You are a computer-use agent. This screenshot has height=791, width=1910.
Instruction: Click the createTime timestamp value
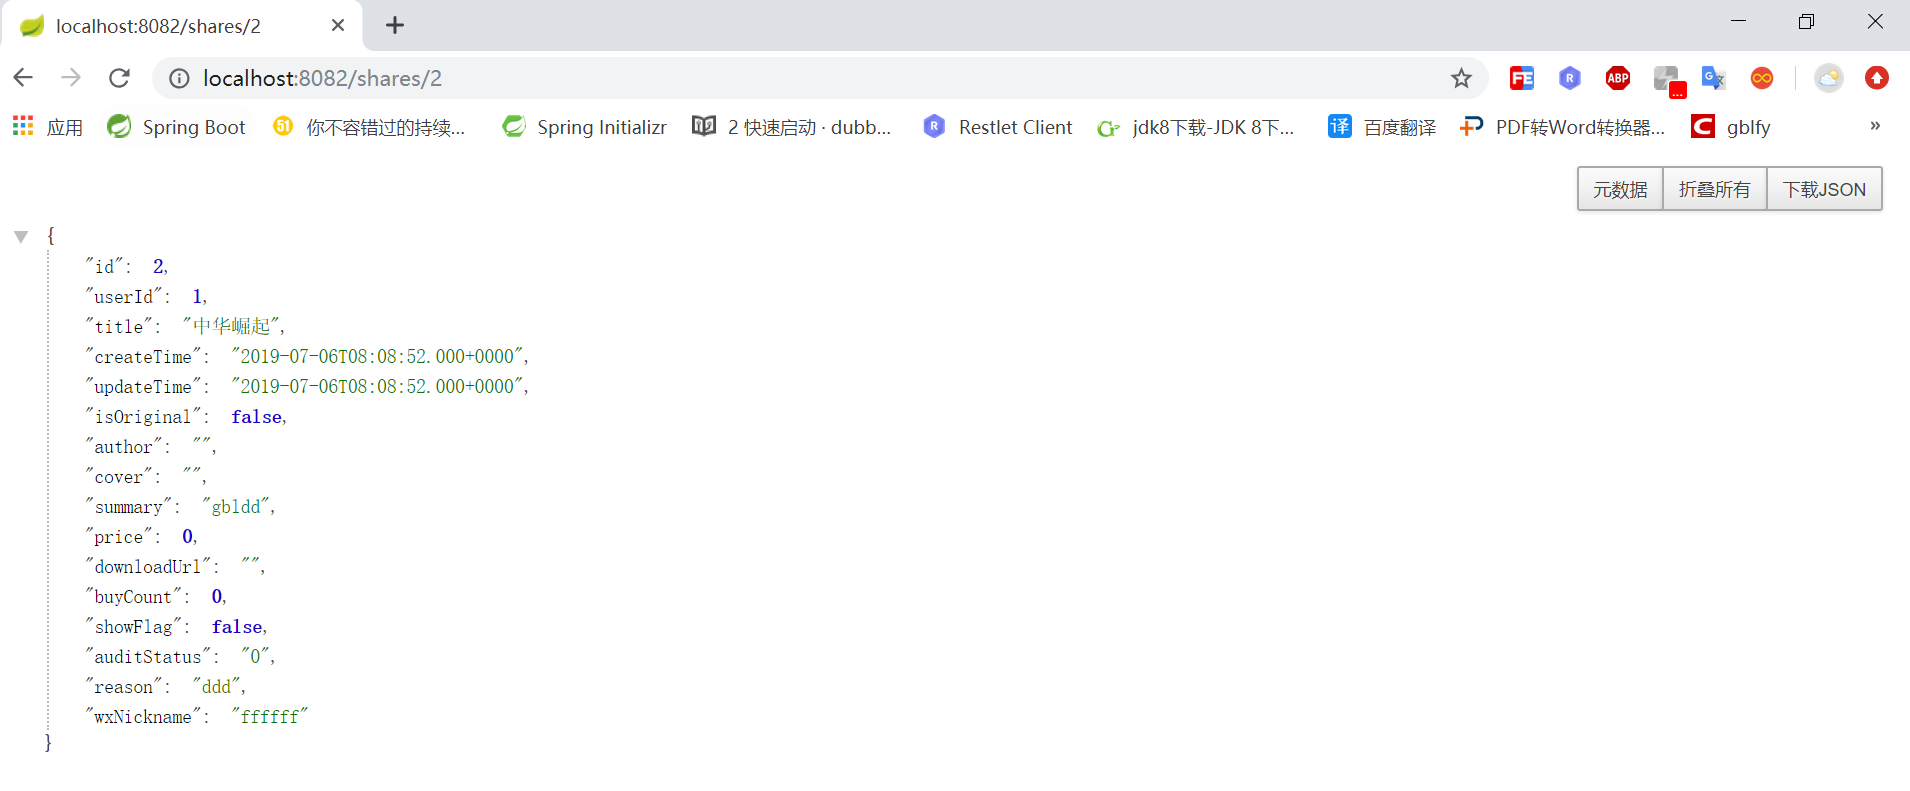pos(378,356)
